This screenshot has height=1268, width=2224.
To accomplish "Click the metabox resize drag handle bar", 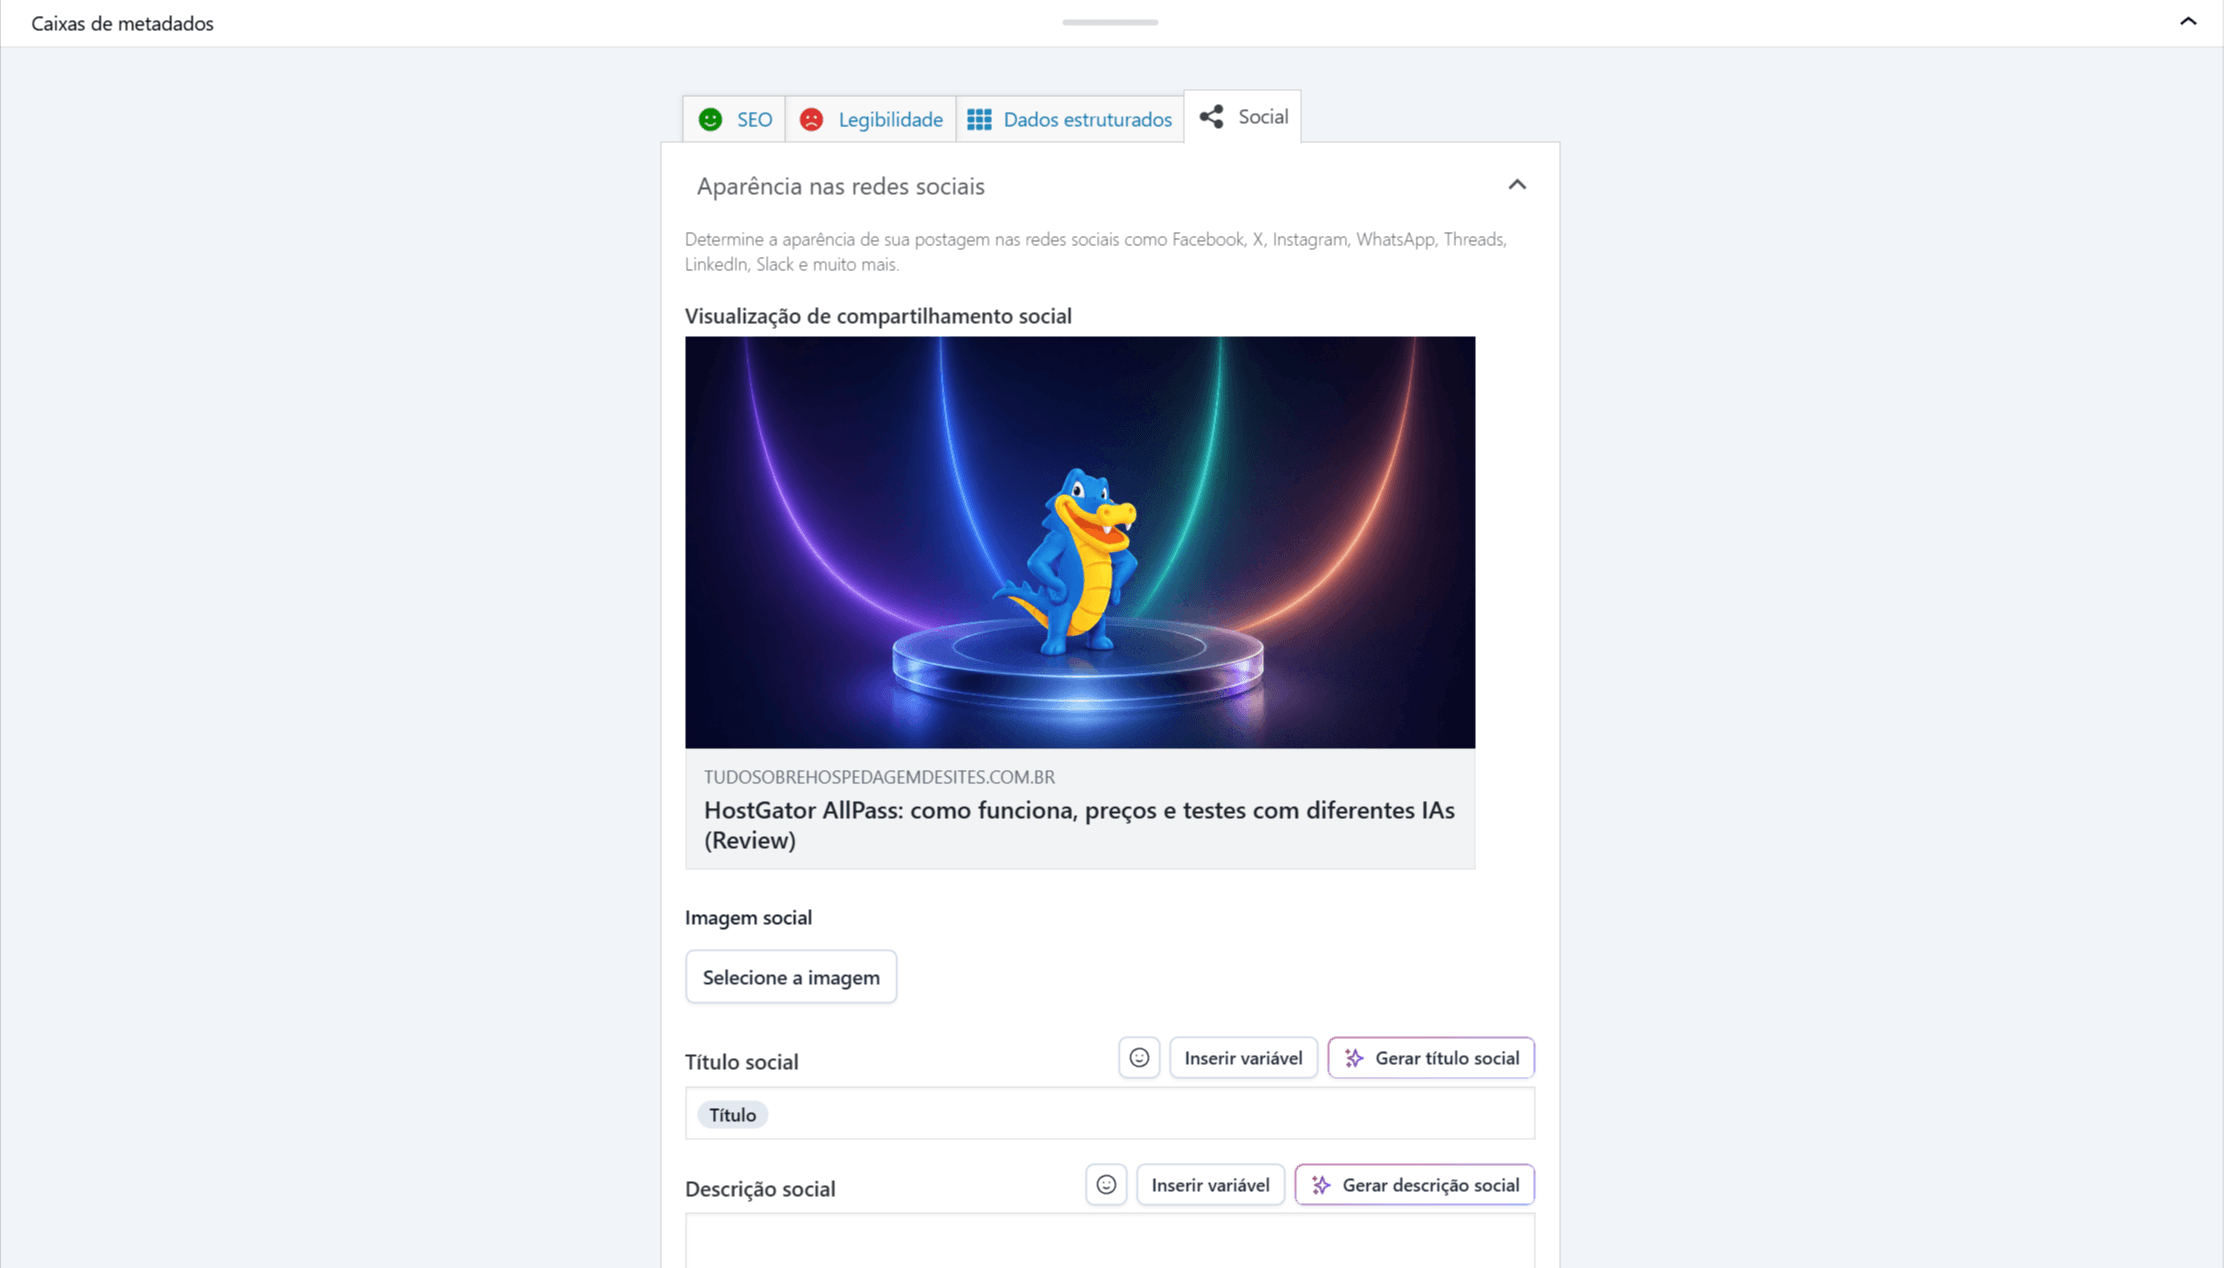I will point(1110,22).
